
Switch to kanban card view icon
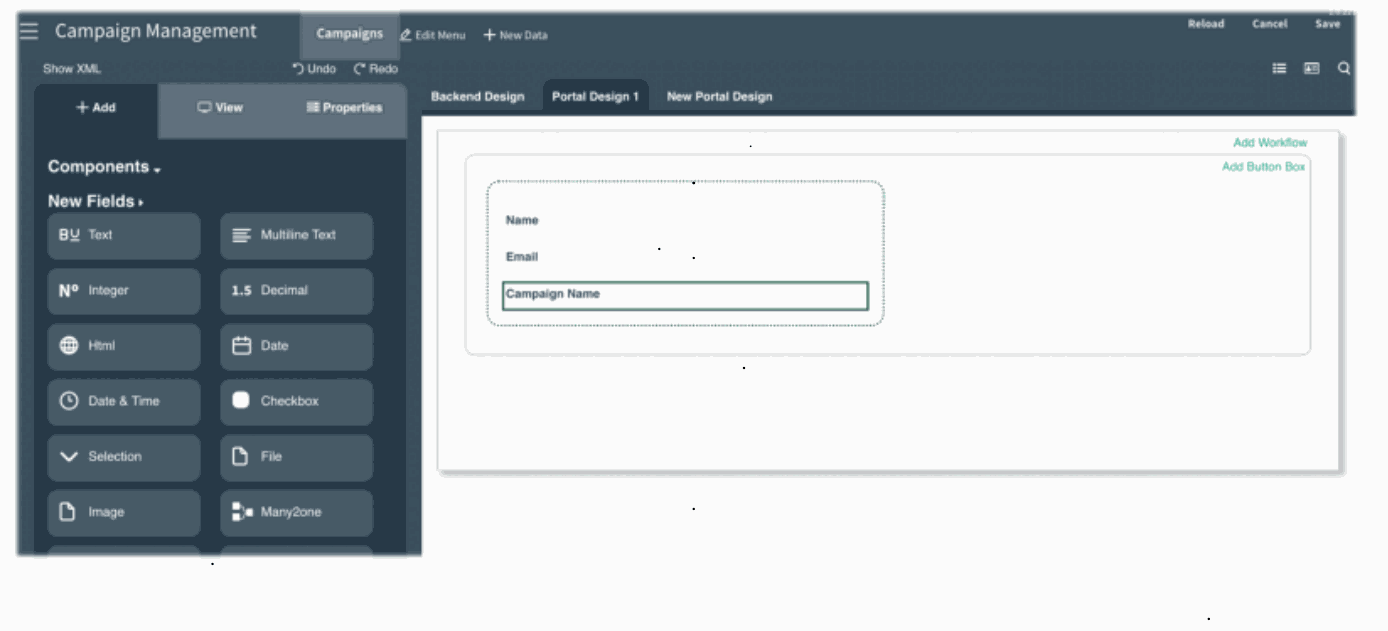click(1313, 69)
